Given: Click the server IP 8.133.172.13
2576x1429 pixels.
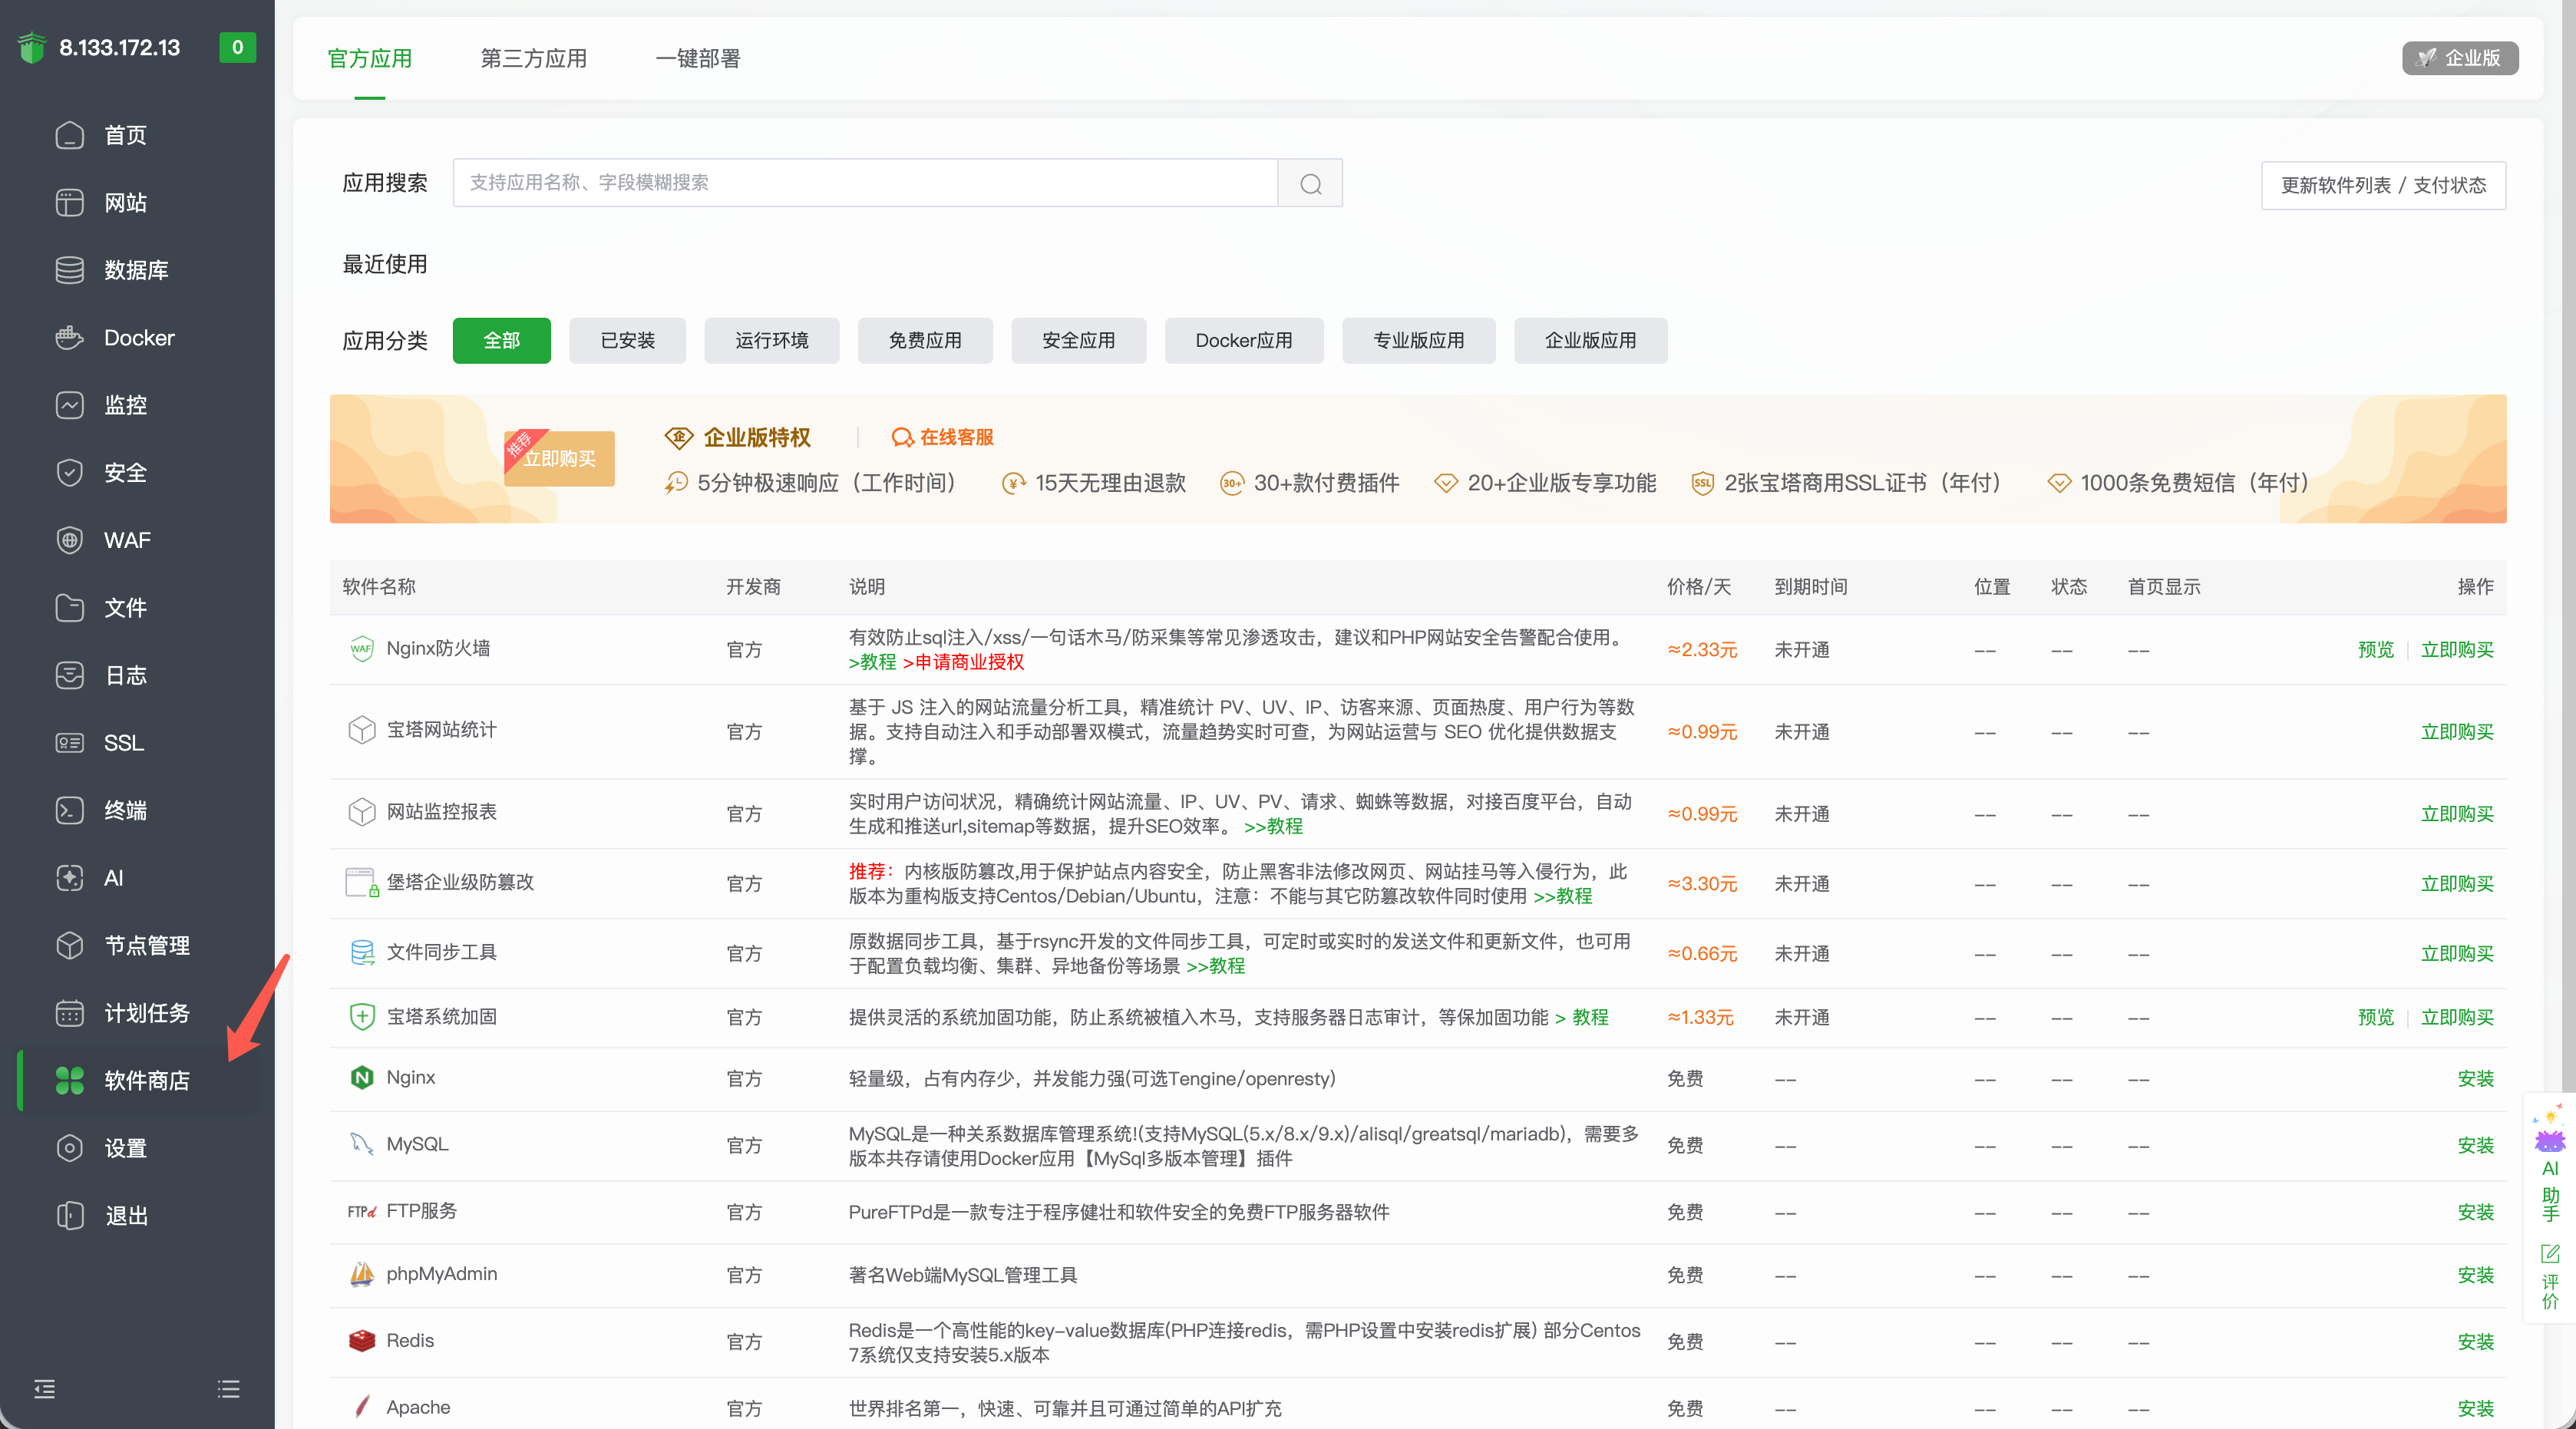Looking at the screenshot, I should coord(120,47).
